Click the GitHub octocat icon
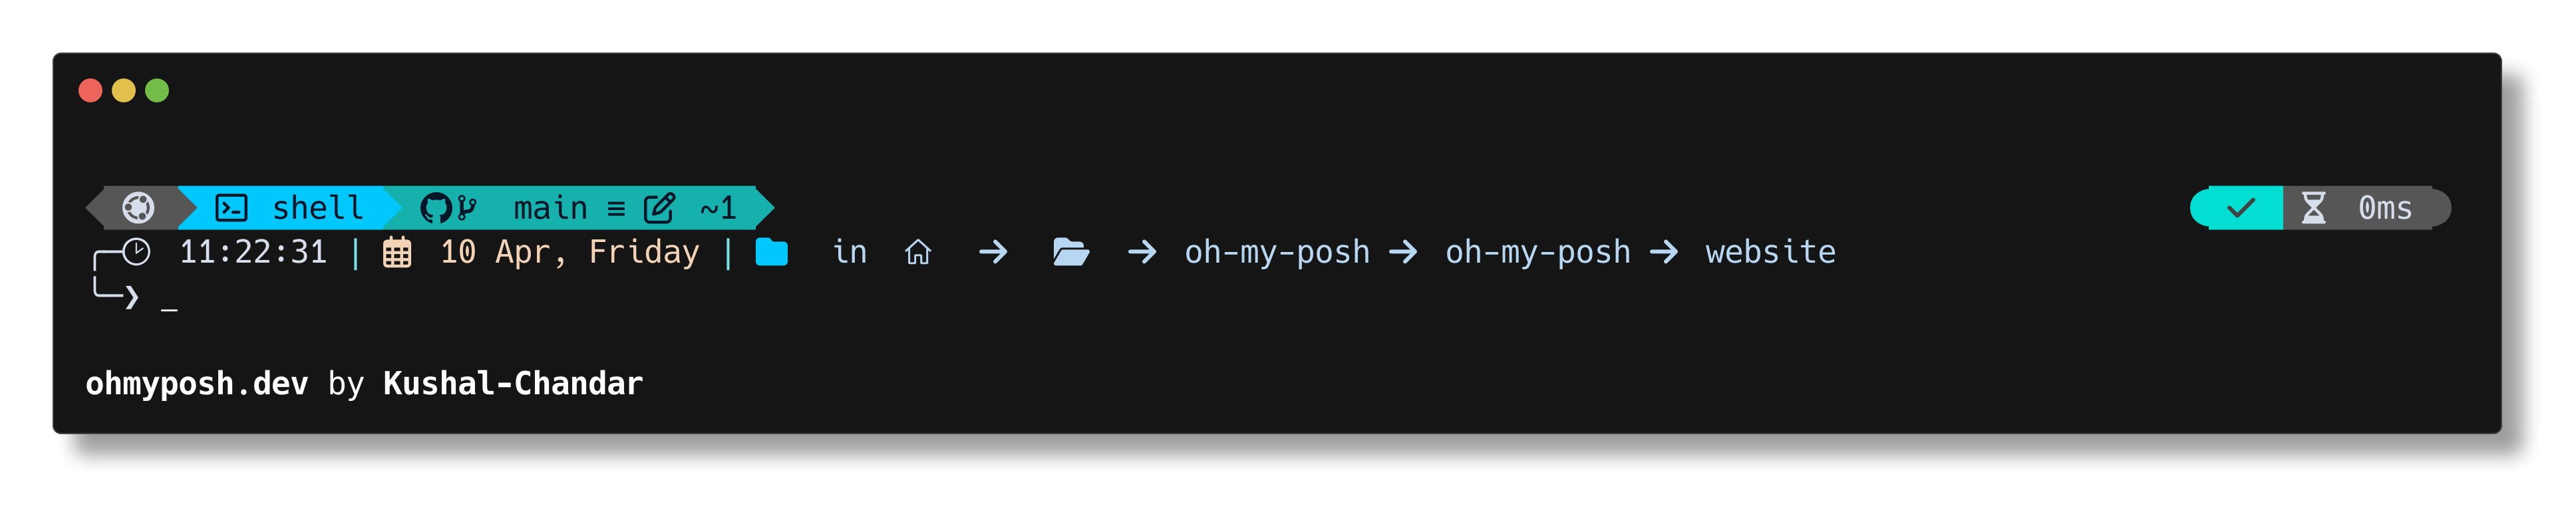Viewport: 2576px width, 508px height. point(436,208)
